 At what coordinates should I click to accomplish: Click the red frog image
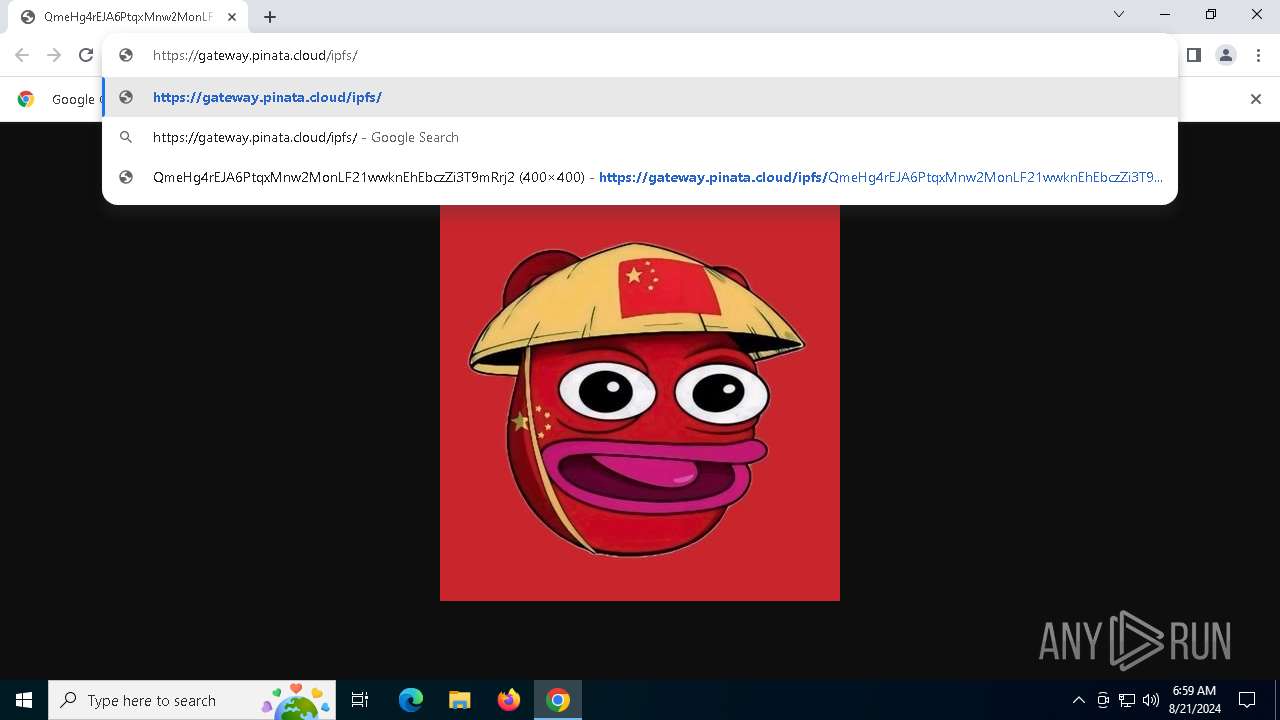tap(640, 401)
